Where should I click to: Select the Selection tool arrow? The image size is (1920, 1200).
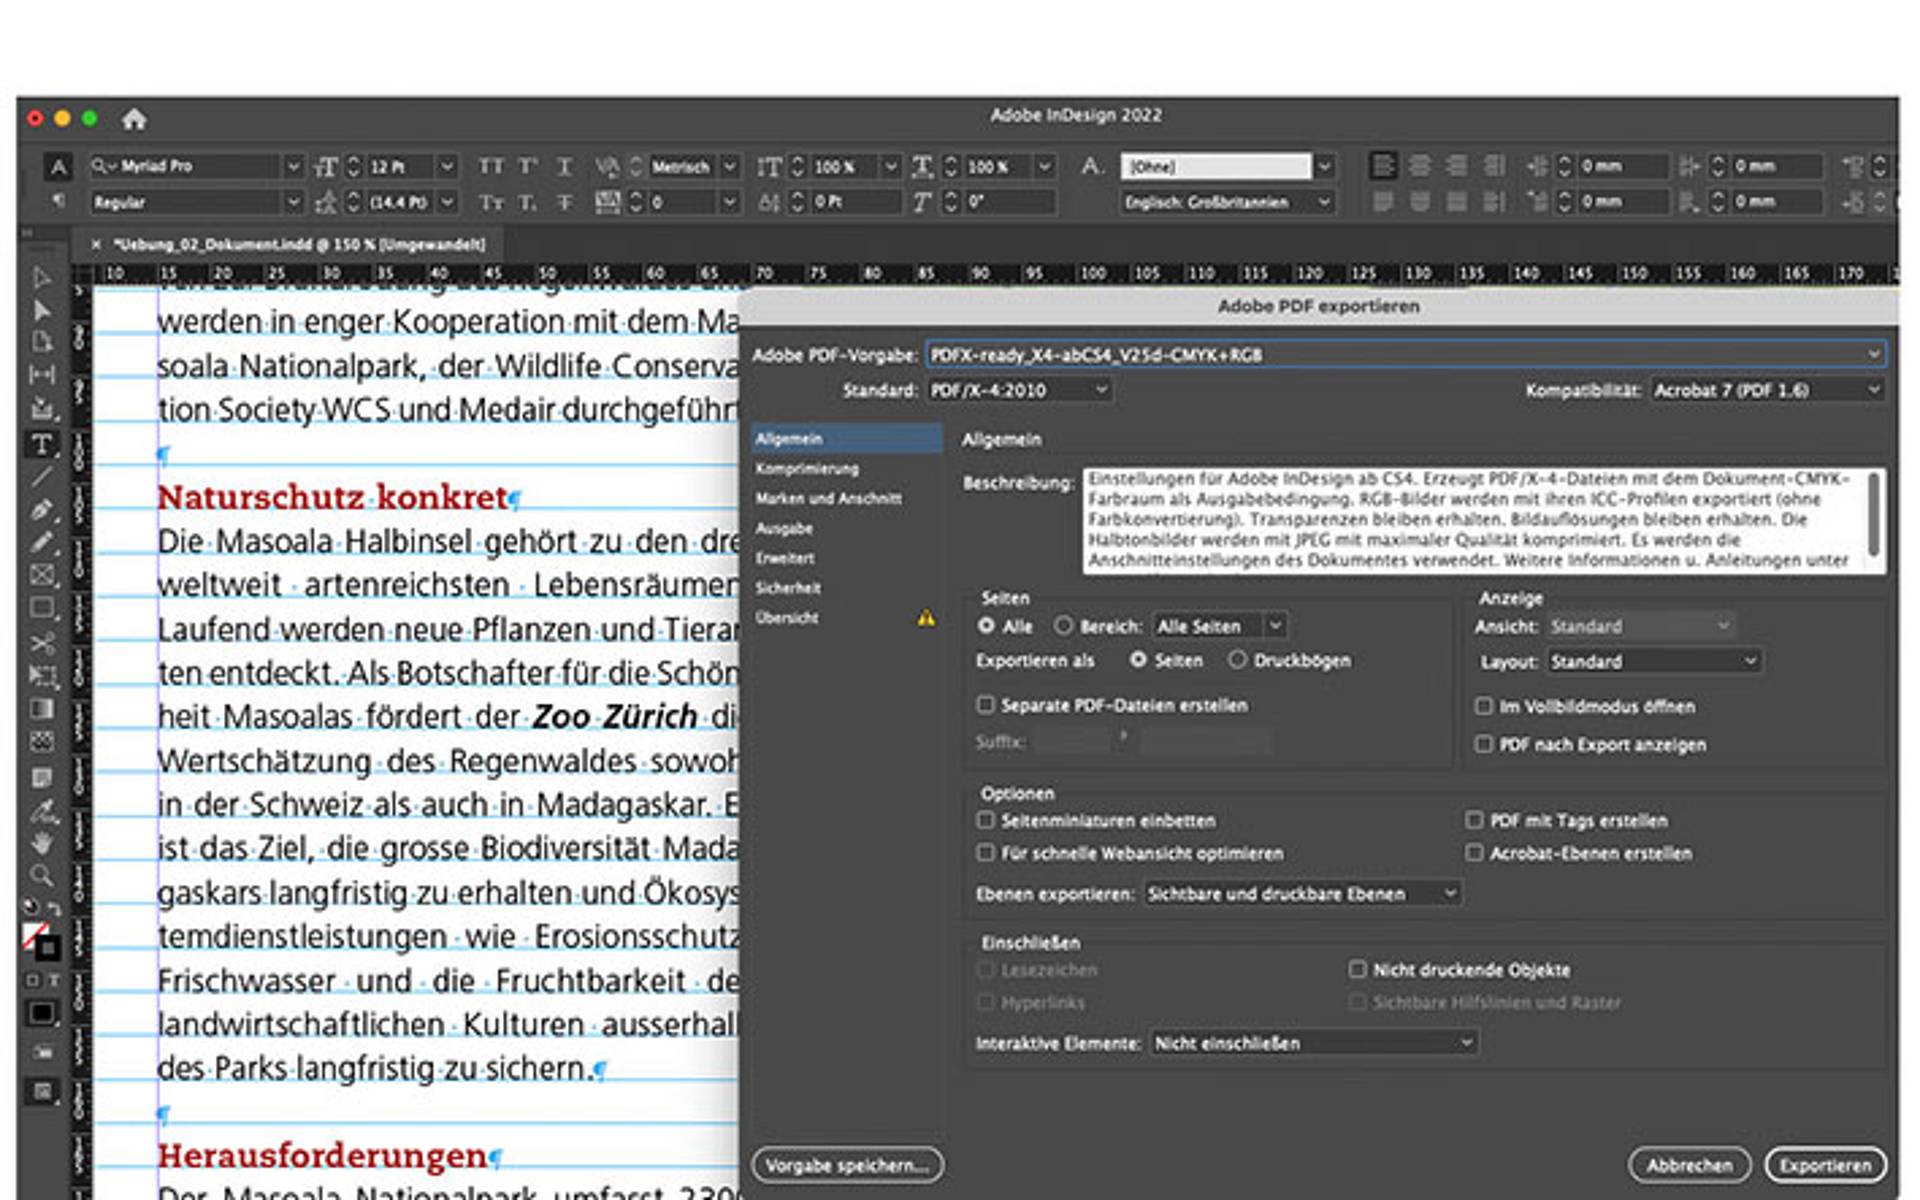coord(42,277)
